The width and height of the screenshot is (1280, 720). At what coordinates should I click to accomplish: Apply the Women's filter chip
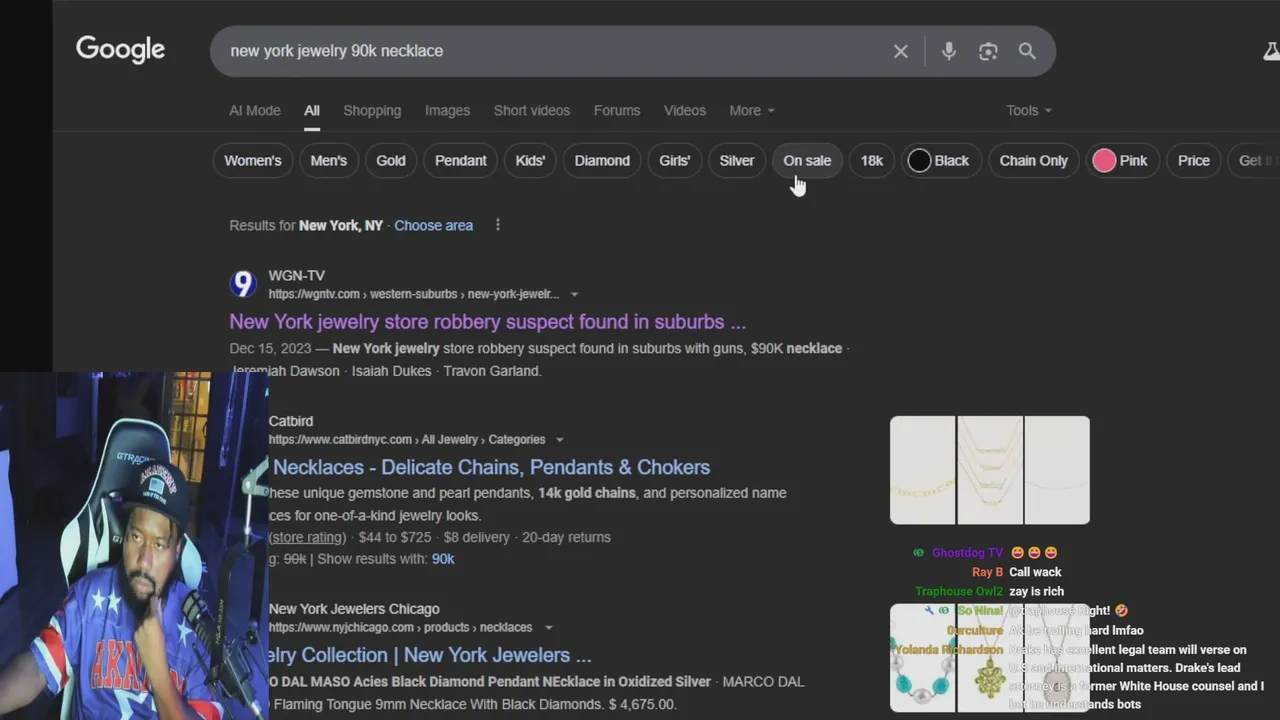coord(253,160)
